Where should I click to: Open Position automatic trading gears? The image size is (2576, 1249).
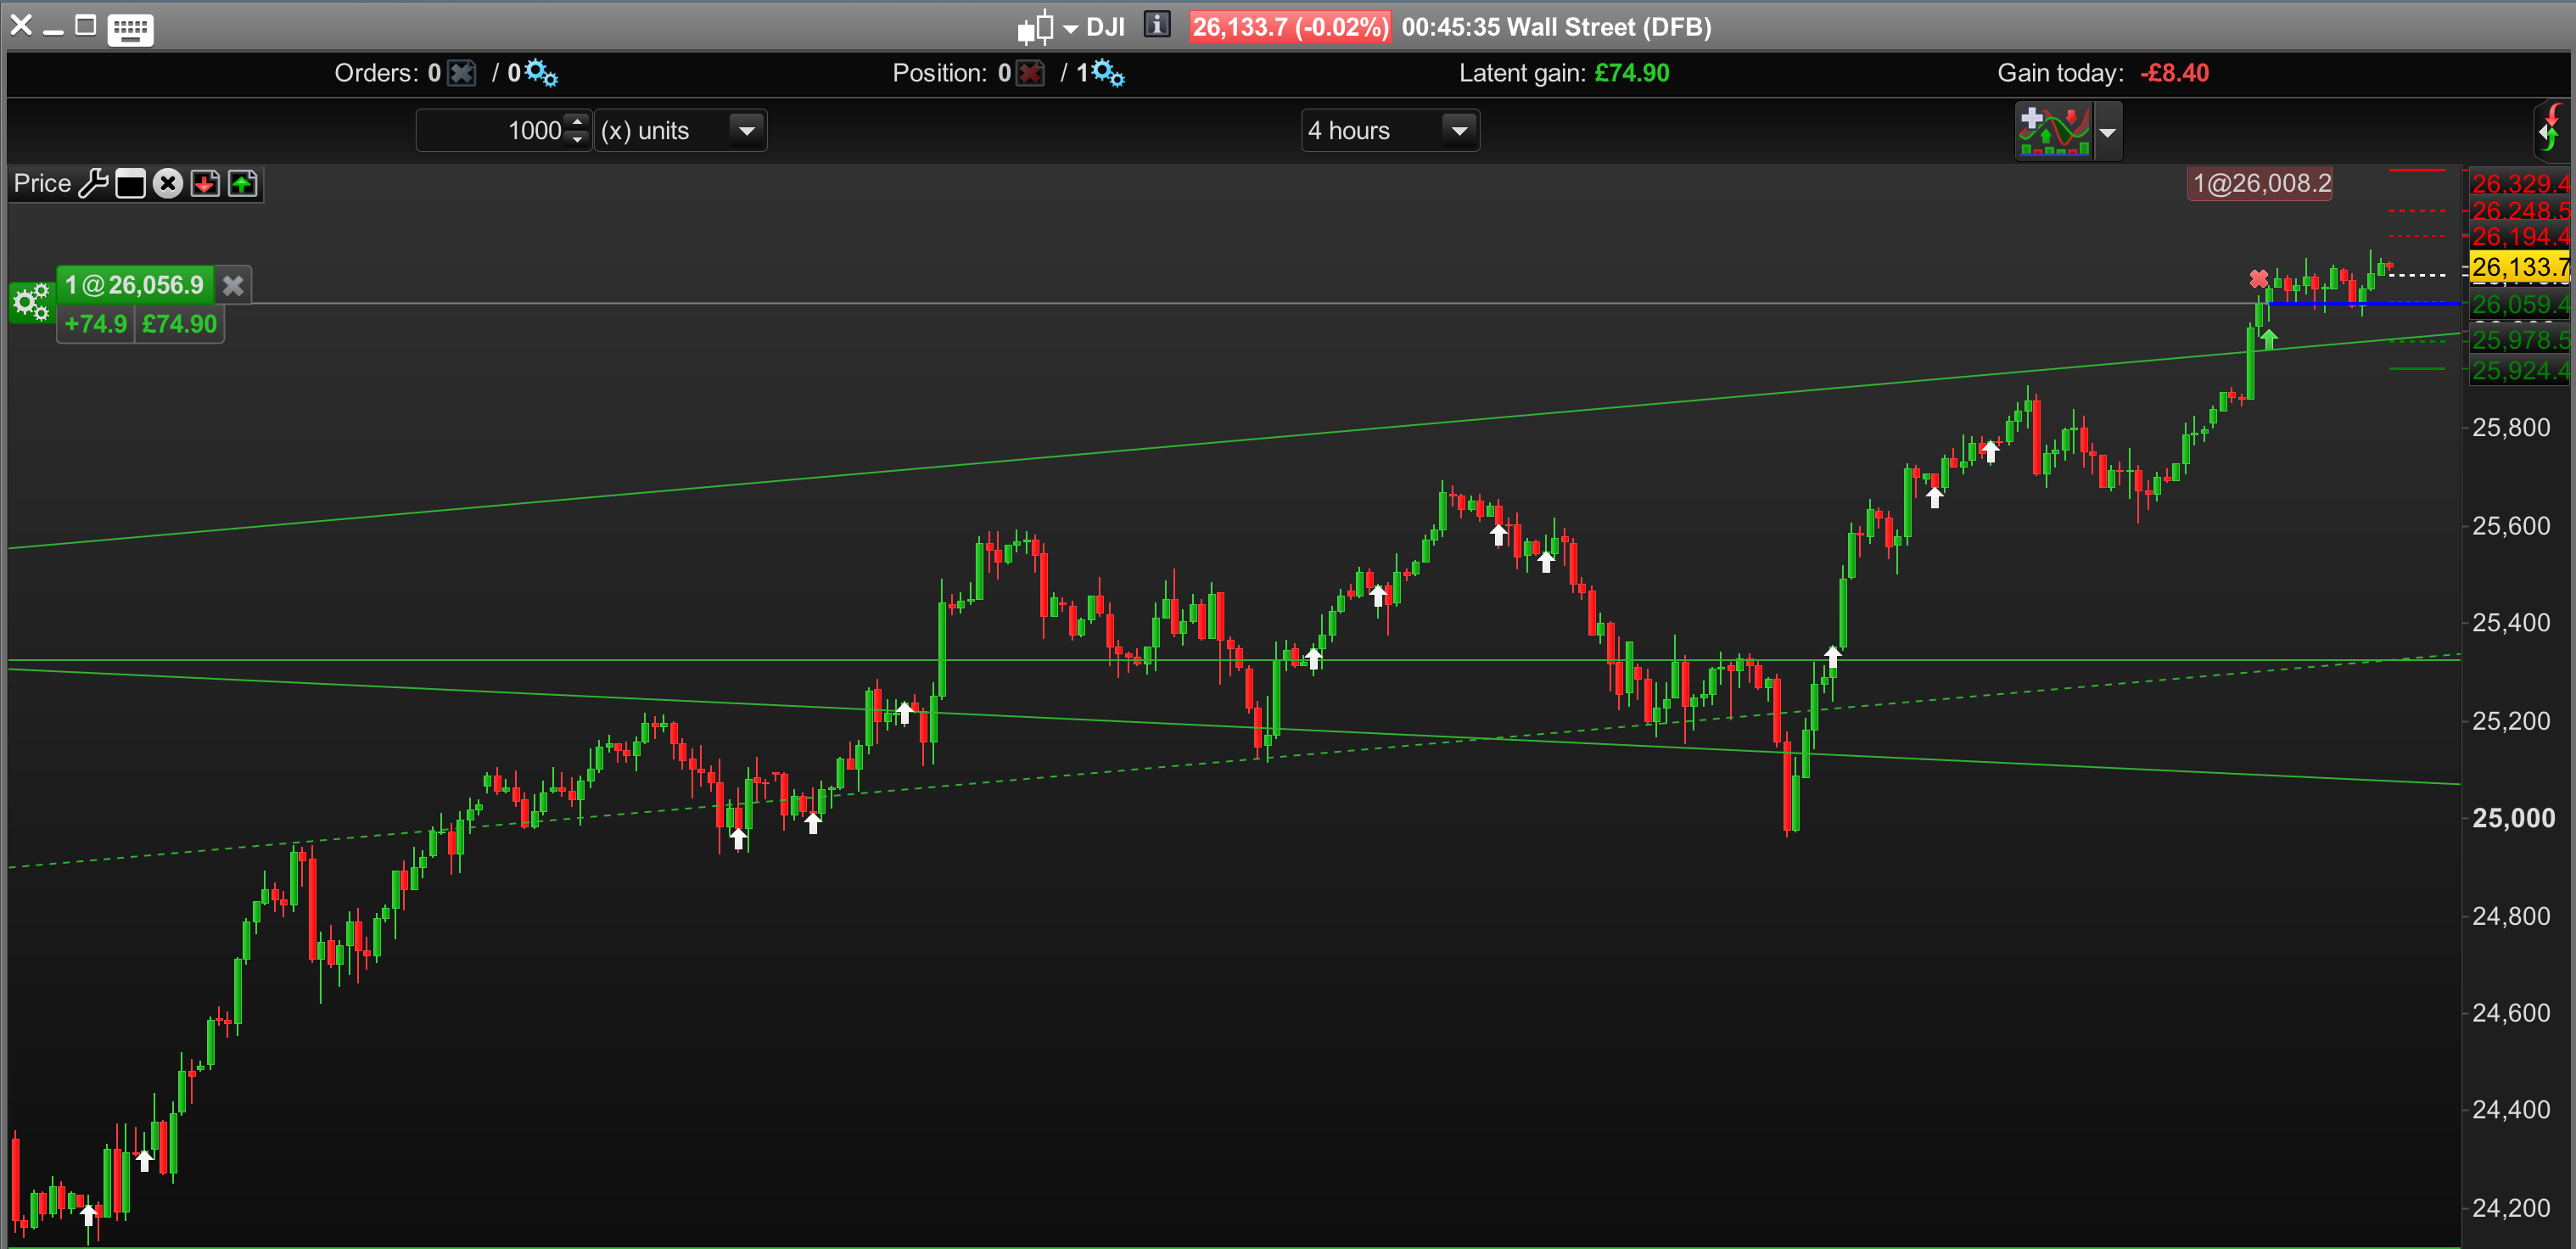[1108, 73]
